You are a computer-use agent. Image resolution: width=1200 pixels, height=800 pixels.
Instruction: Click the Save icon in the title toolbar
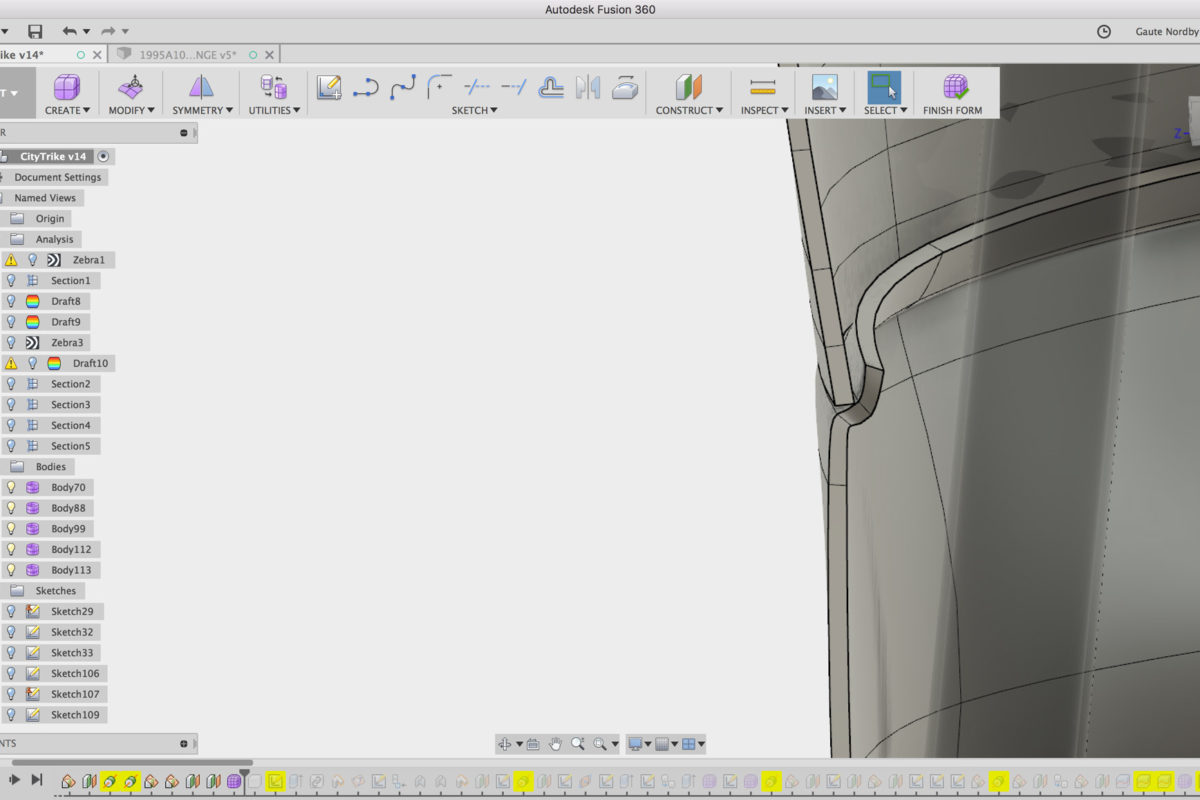[x=35, y=32]
